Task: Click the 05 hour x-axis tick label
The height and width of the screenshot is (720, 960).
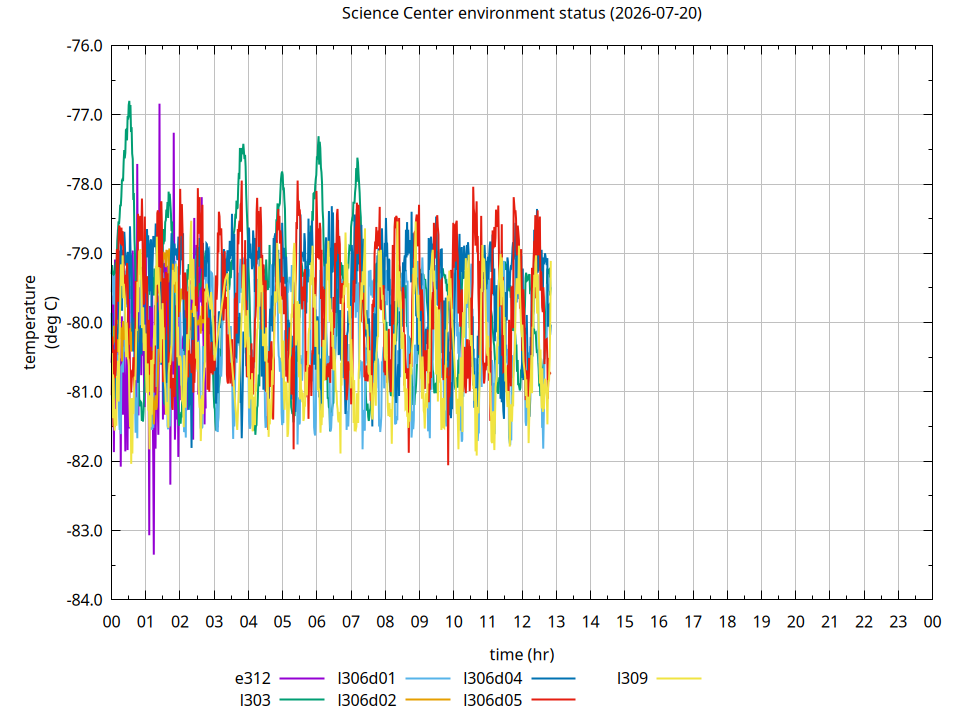Action: 282,622
